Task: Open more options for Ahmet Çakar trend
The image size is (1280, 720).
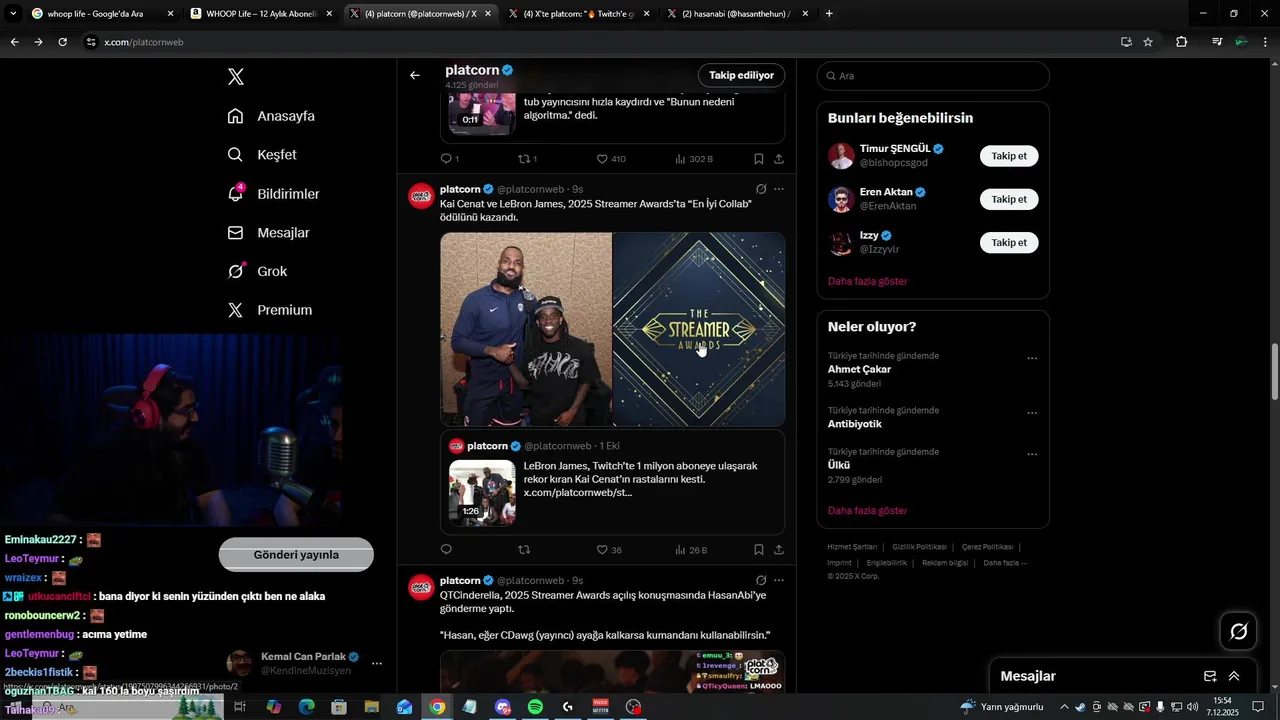Action: pos(1032,359)
